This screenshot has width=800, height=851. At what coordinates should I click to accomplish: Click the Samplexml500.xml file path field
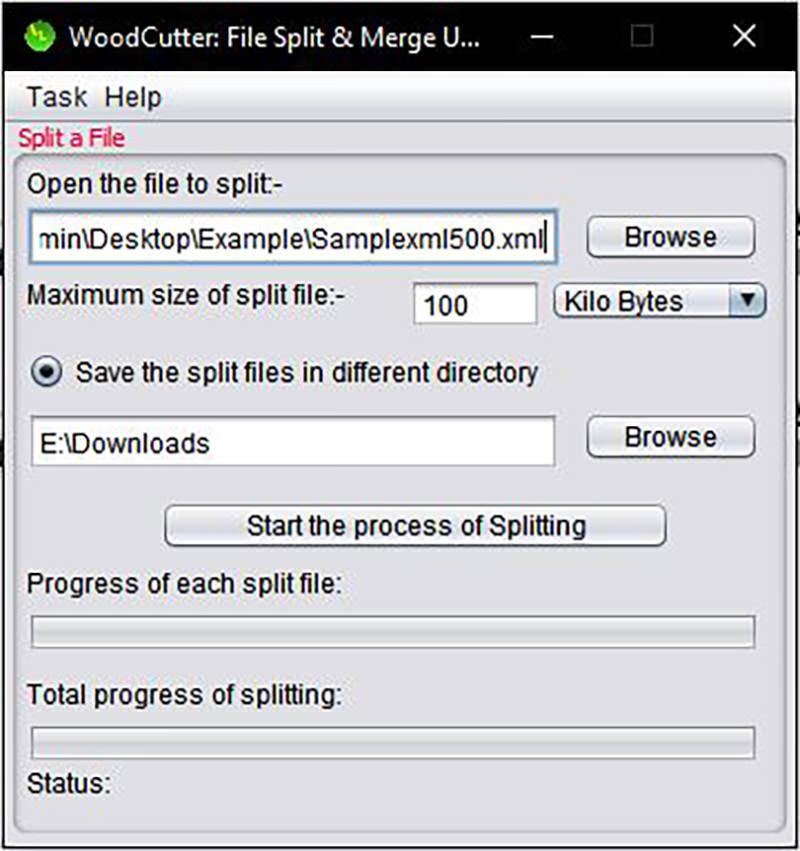pos(292,237)
